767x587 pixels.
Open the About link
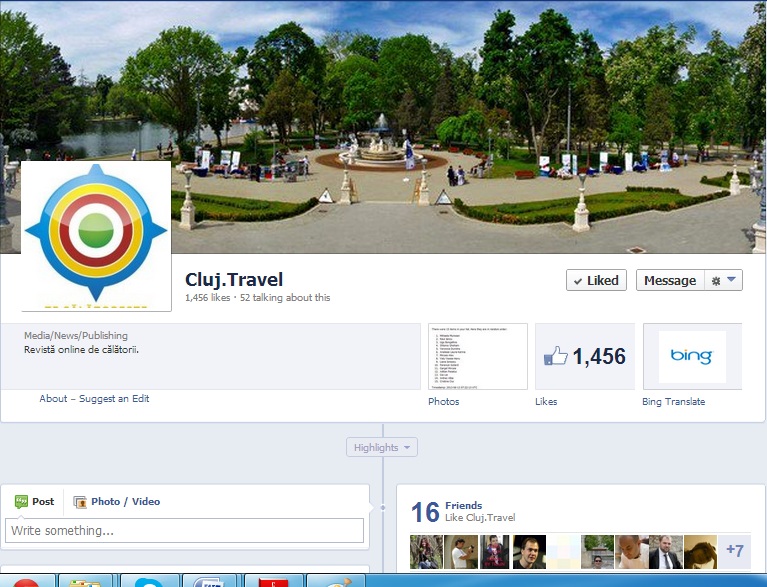(x=53, y=398)
